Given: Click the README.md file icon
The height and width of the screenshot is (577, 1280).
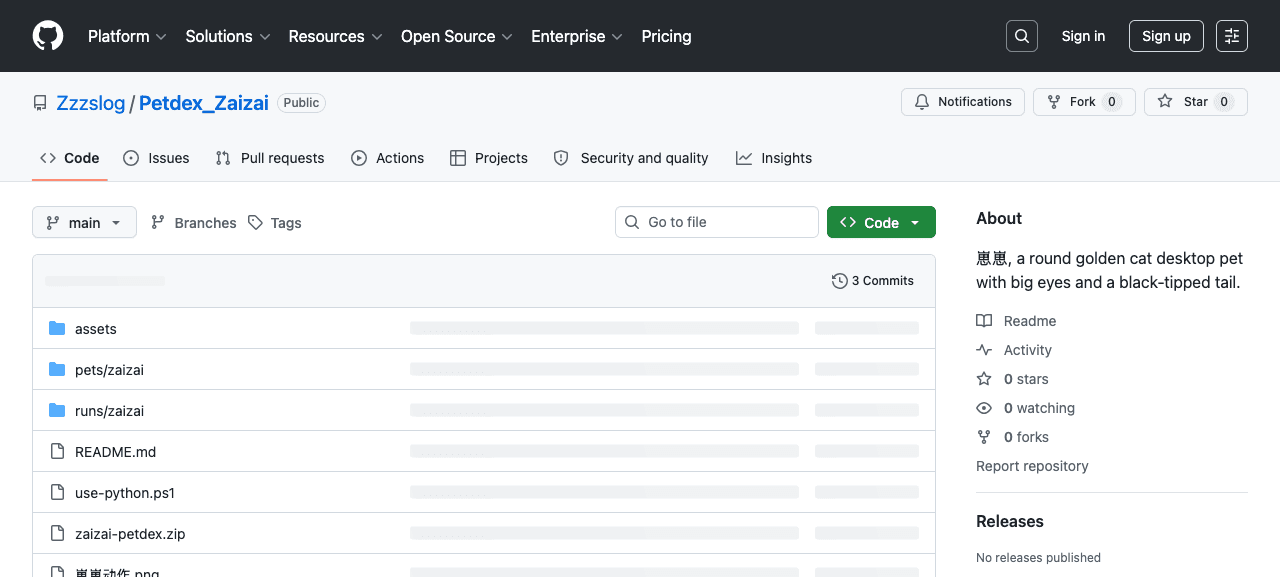Looking at the screenshot, I should [57, 452].
